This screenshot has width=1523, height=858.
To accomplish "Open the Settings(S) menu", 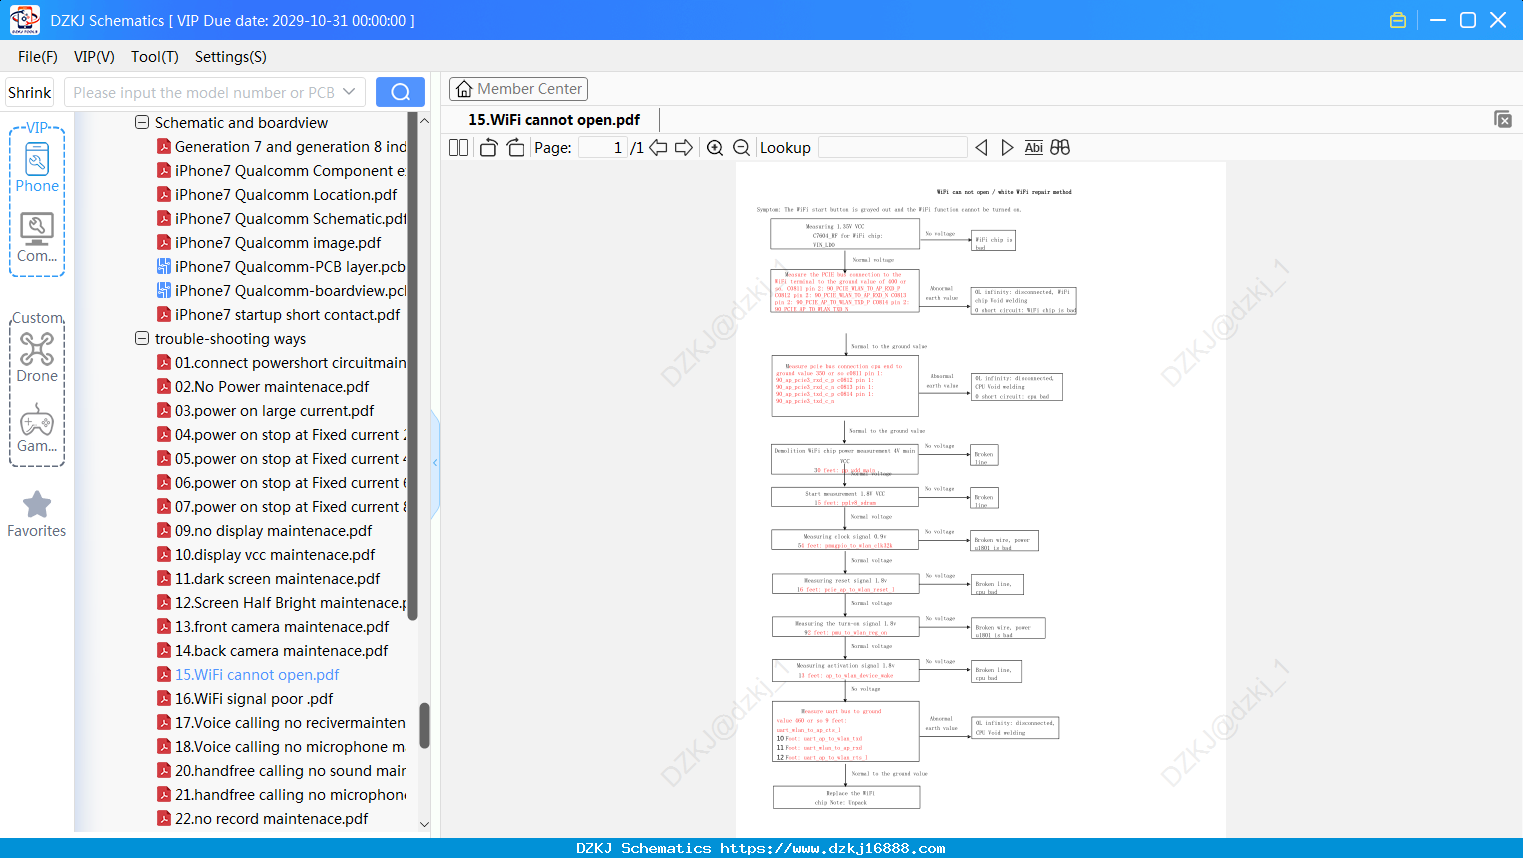I will [231, 57].
